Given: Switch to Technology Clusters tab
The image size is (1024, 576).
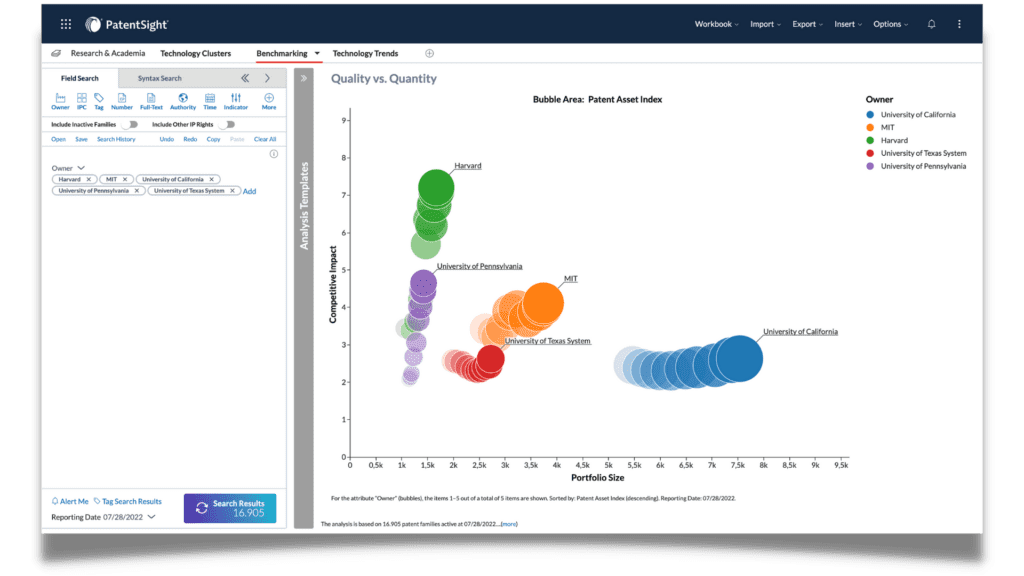Looking at the screenshot, I should click(195, 54).
